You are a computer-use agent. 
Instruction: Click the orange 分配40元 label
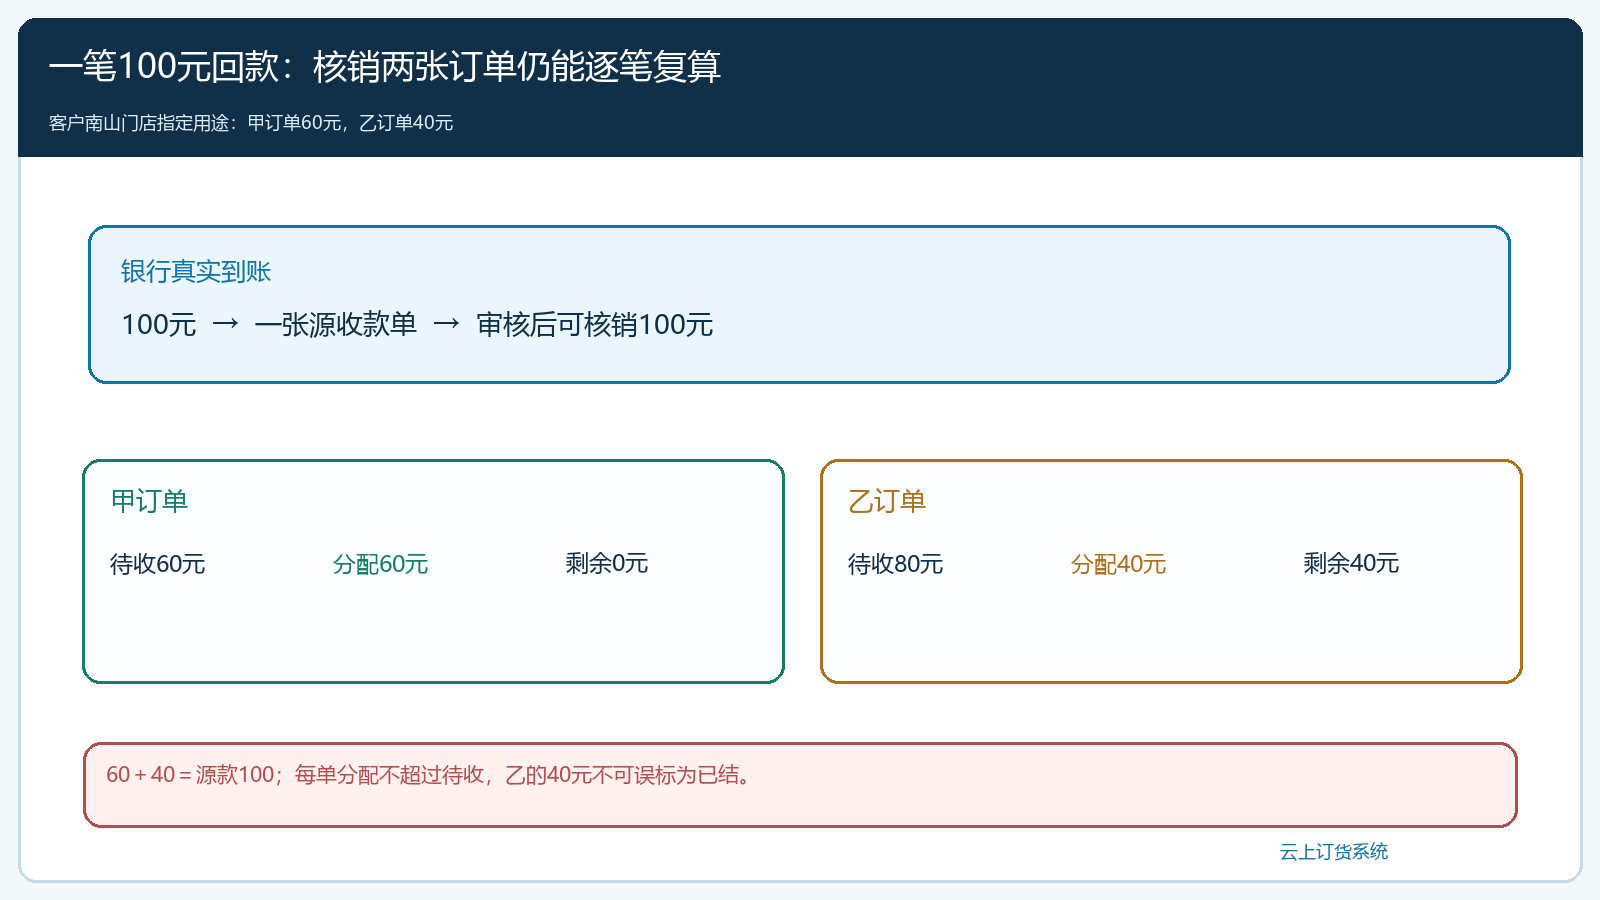click(1118, 564)
